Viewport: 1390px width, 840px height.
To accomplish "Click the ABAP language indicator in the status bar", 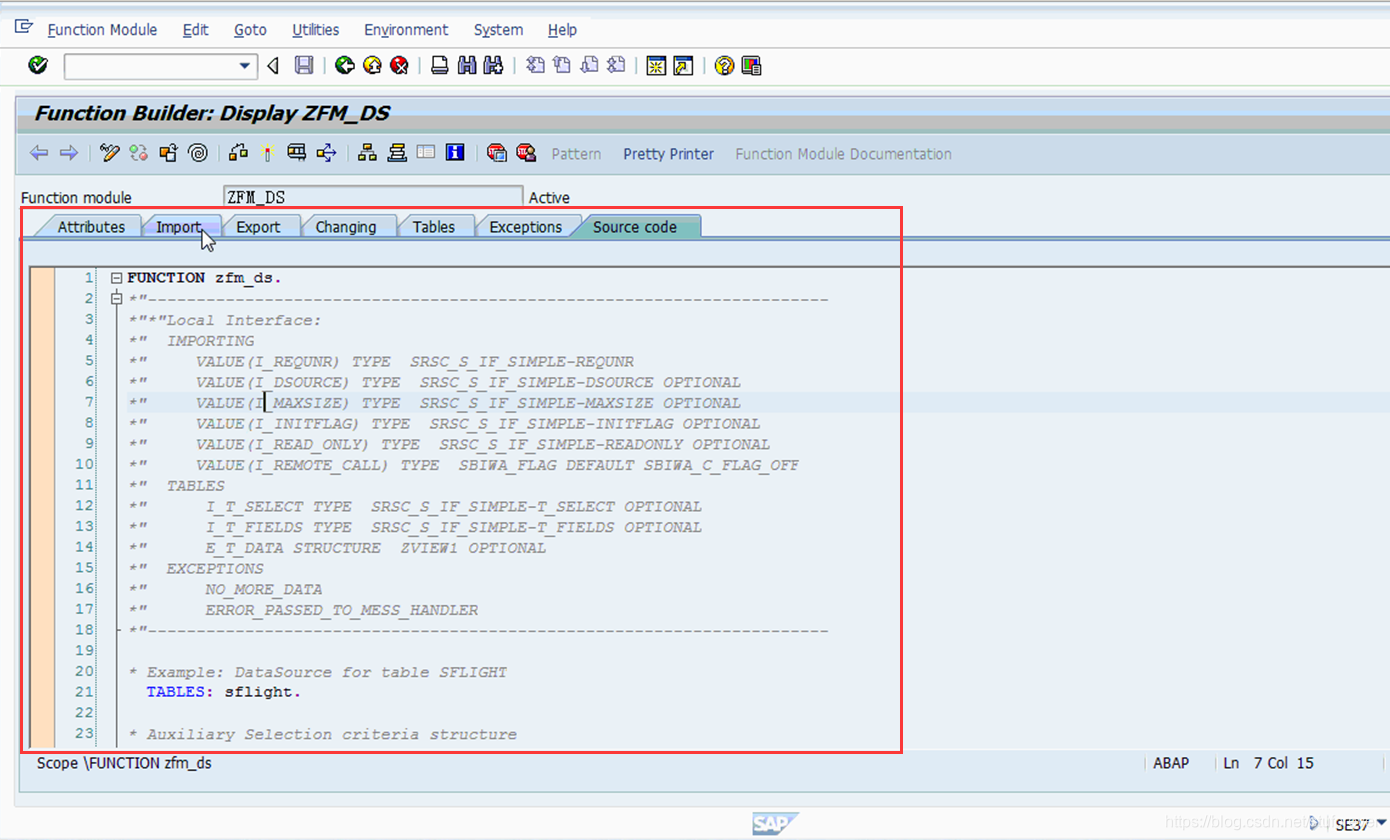I will (x=1171, y=763).
